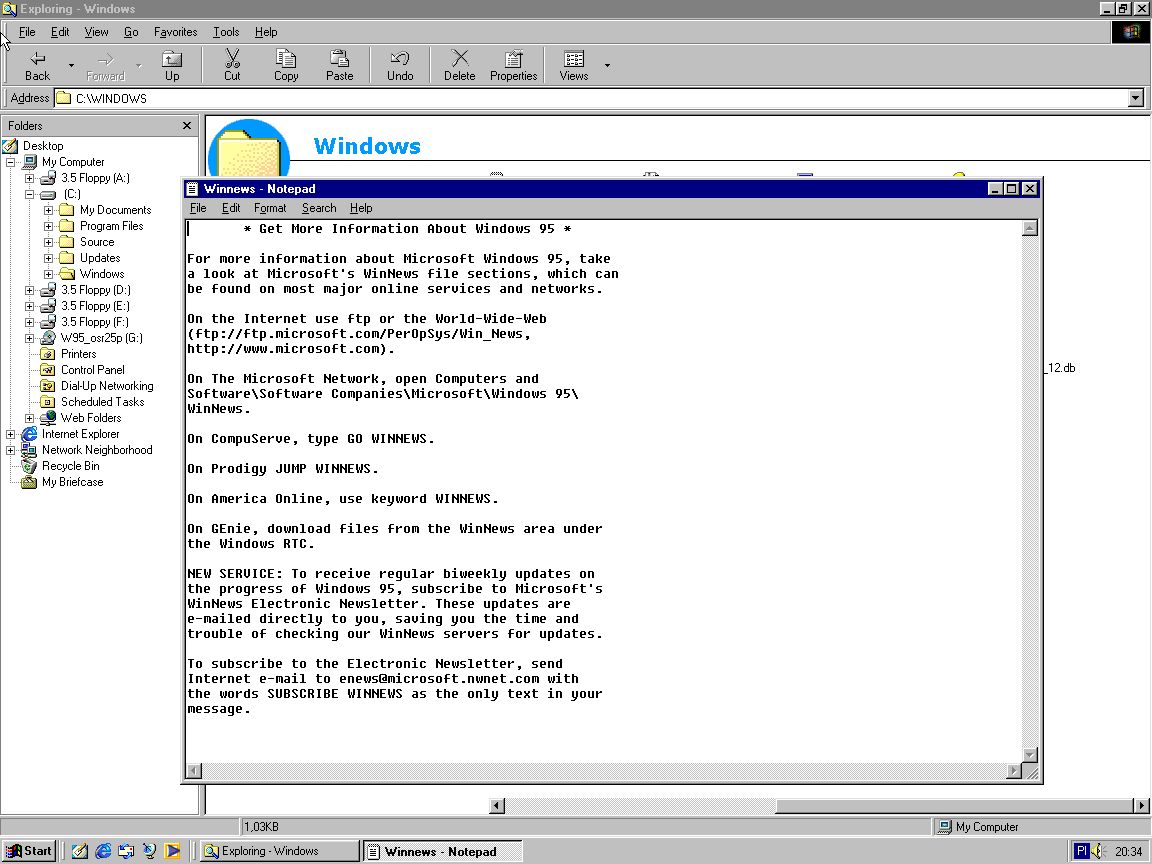Screen dimensions: 1152x864
Task: Click the 20:34 clock in tray
Action: tap(1128, 852)
